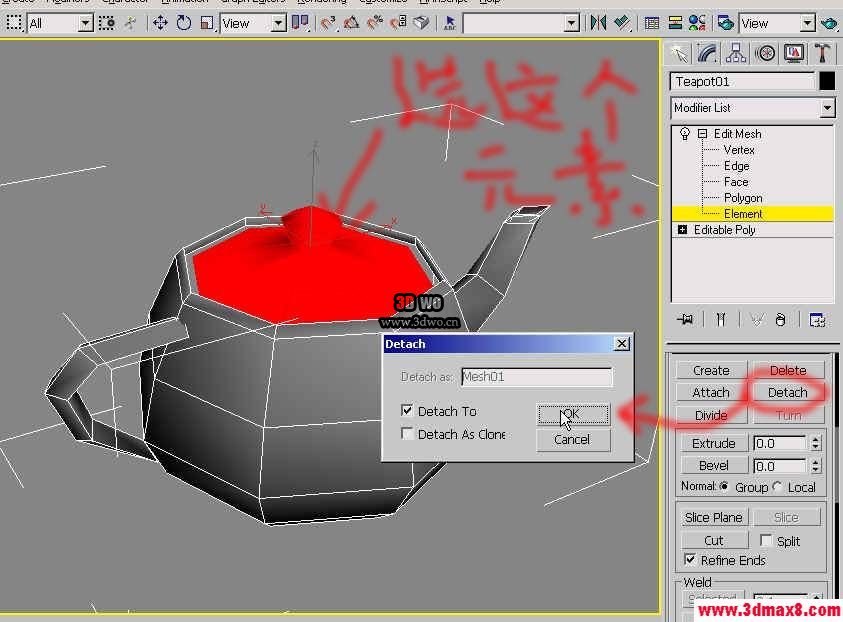Open the reference coordinate system View dropdown

click(278, 24)
